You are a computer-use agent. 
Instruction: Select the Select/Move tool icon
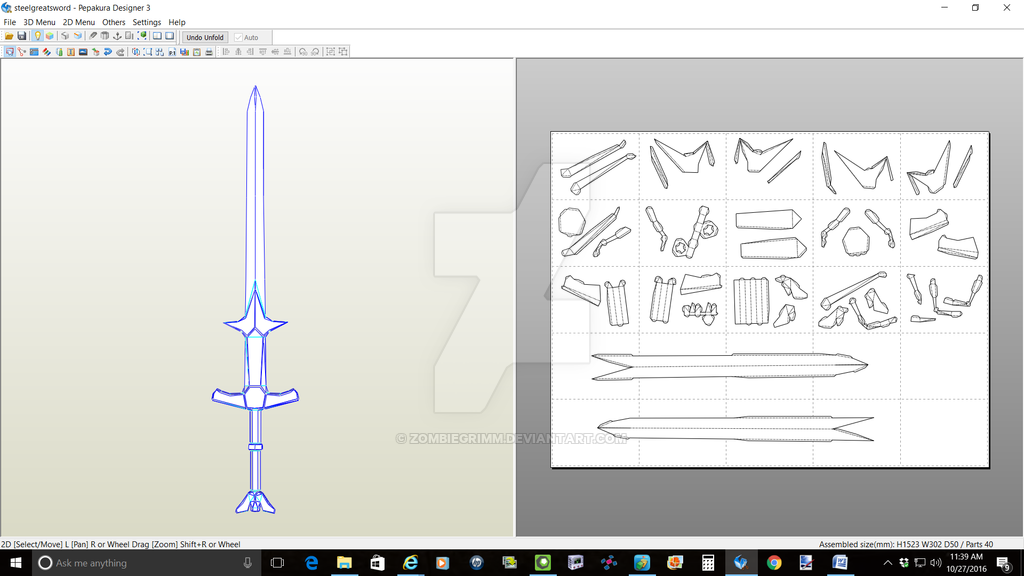click(9, 52)
